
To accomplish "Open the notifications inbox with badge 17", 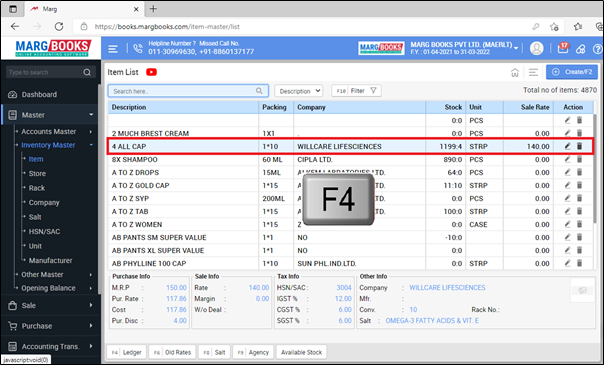I will (x=562, y=48).
